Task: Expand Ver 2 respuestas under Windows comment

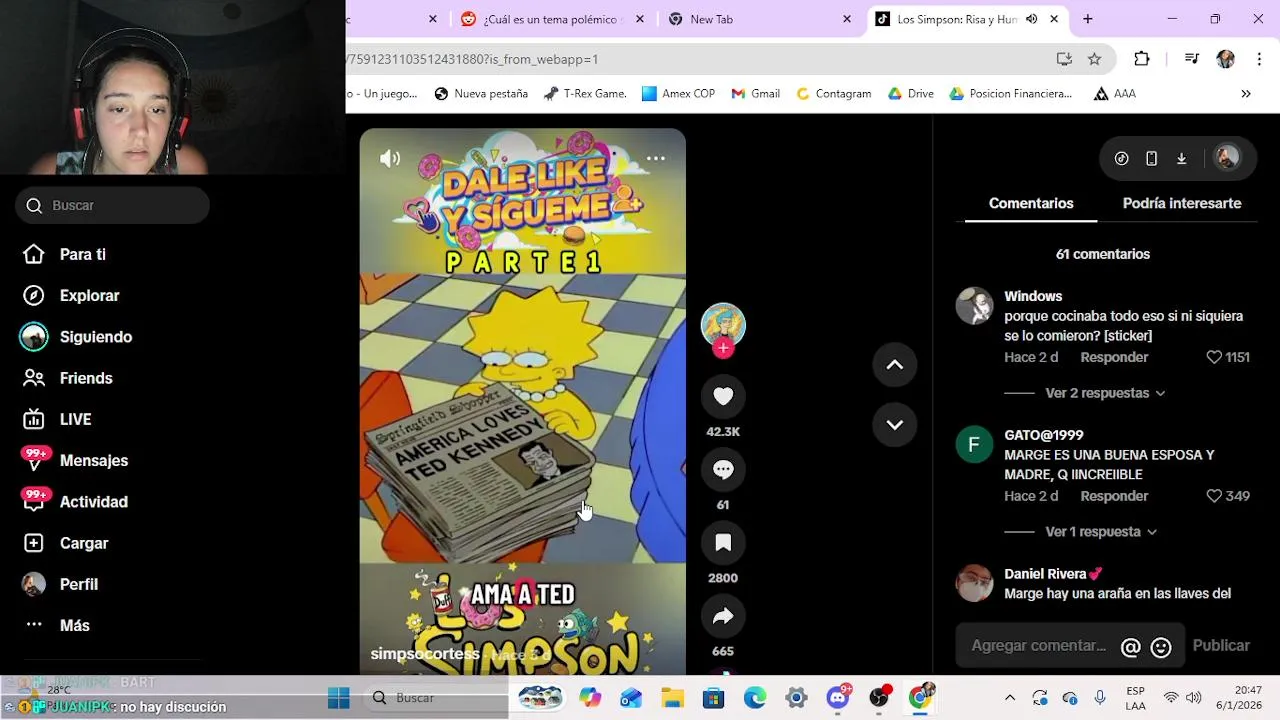Action: pyautogui.click(x=1105, y=393)
